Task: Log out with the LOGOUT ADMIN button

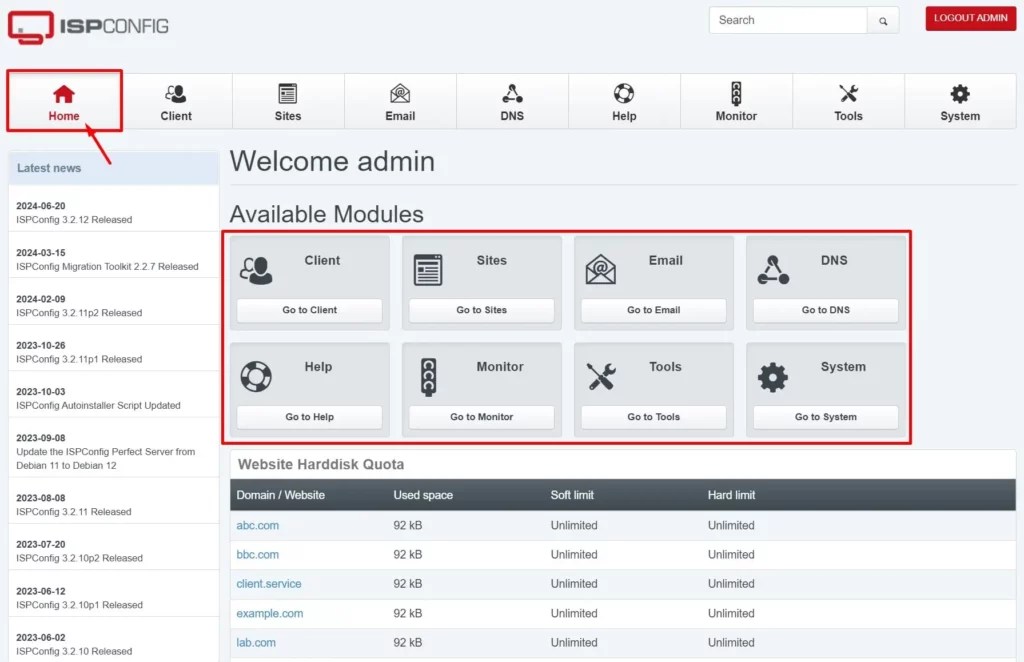Action: tap(970, 18)
